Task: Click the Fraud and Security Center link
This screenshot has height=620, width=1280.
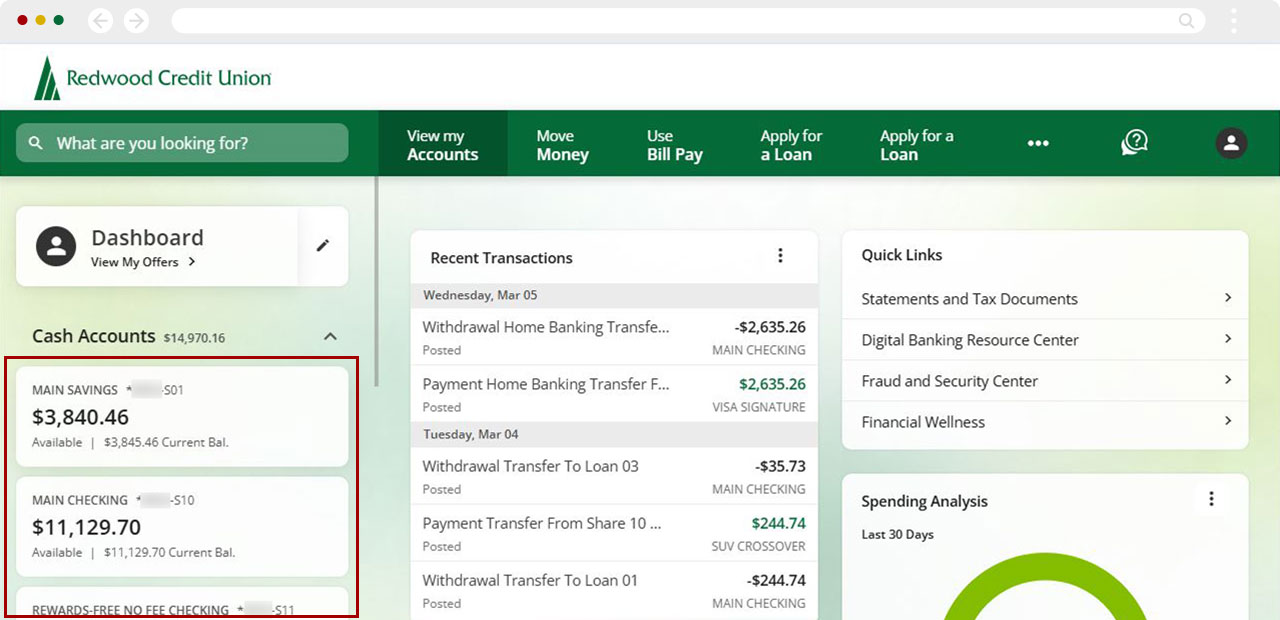Action: 950,381
